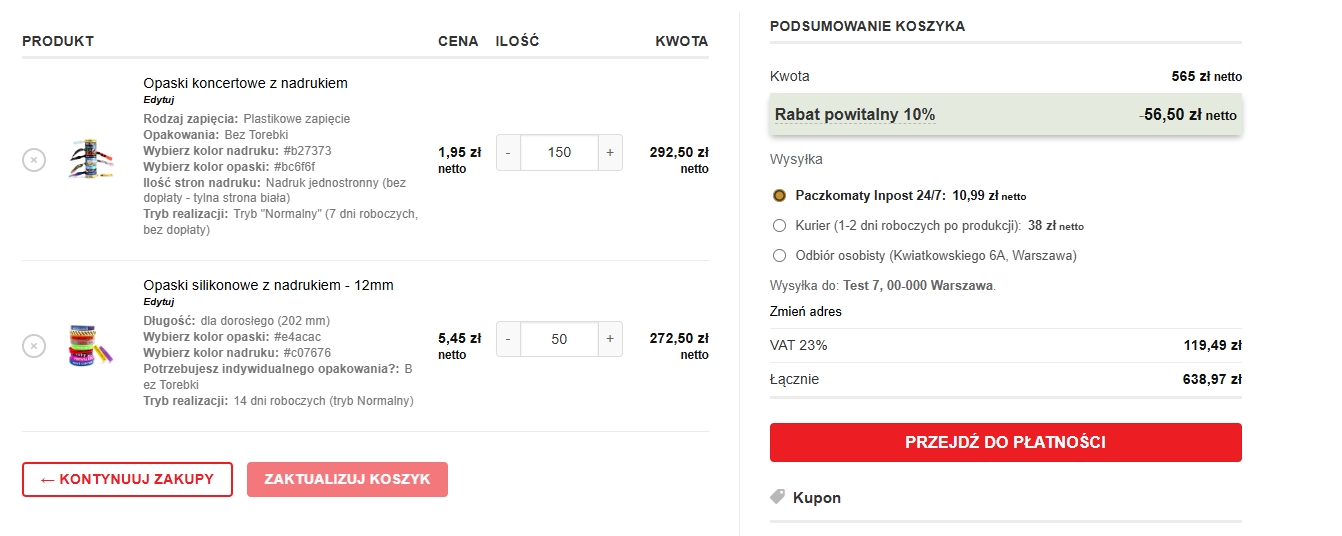Image resolution: width=1342 pixels, height=536 pixels.
Task: Remove Opaski silikonowe from cart
Action: coord(34,346)
